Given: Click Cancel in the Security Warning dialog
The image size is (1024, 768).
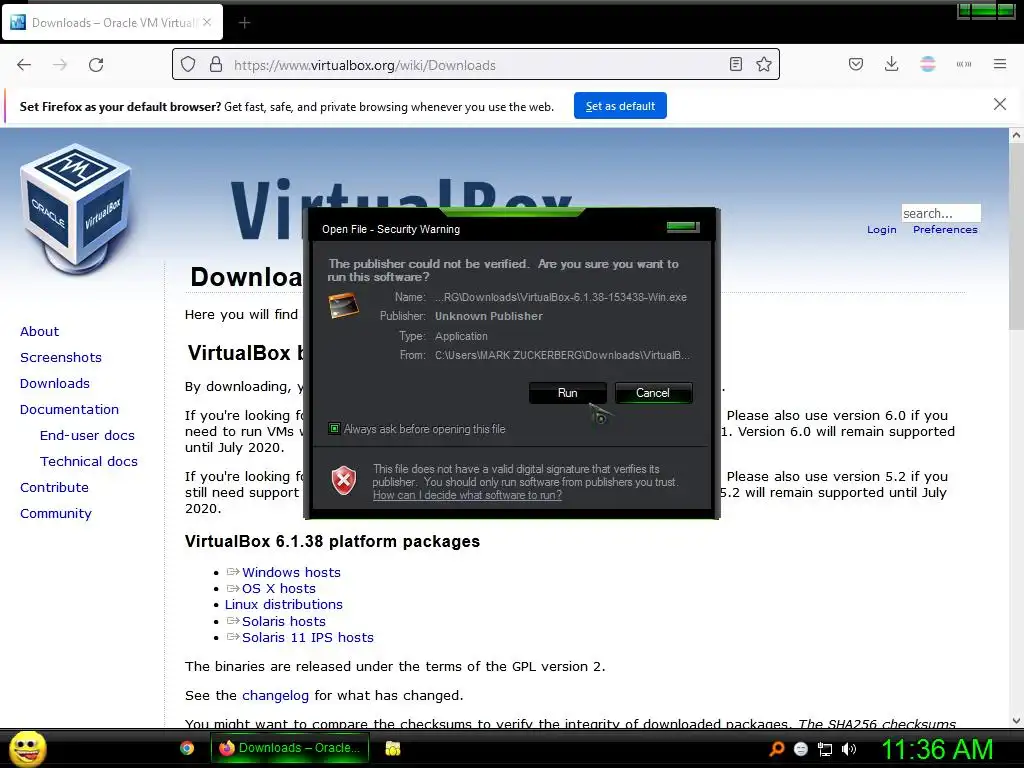Looking at the screenshot, I should (653, 392).
